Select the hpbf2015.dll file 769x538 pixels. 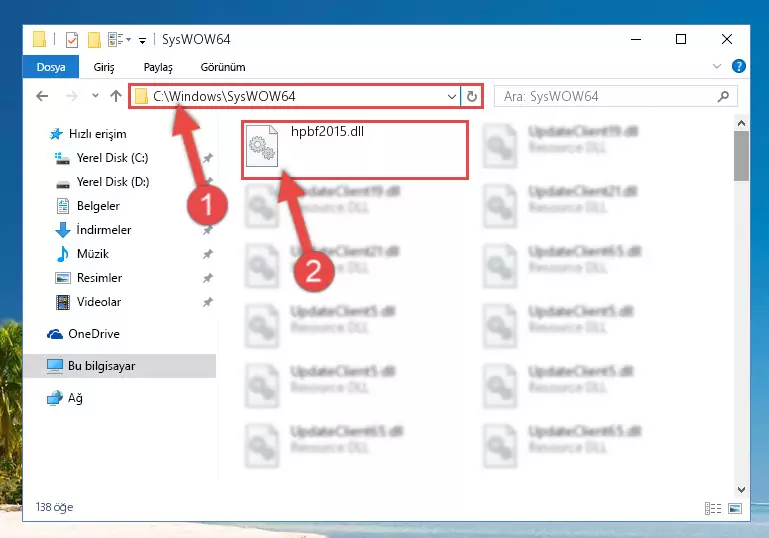click(x=355, y=150)
